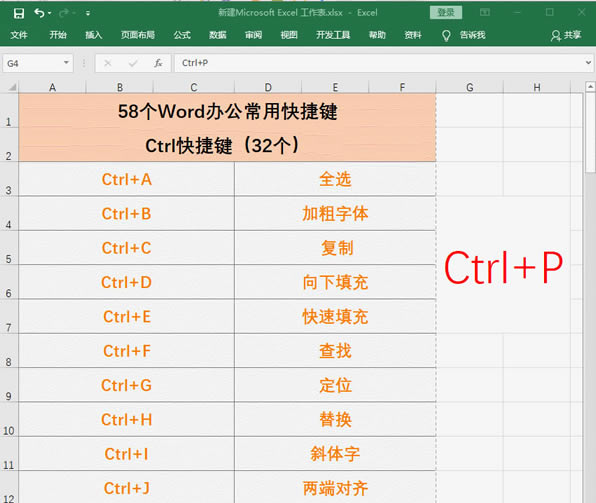
Task: Select the Ctrl+J cell
Action: tap(127, 487)
